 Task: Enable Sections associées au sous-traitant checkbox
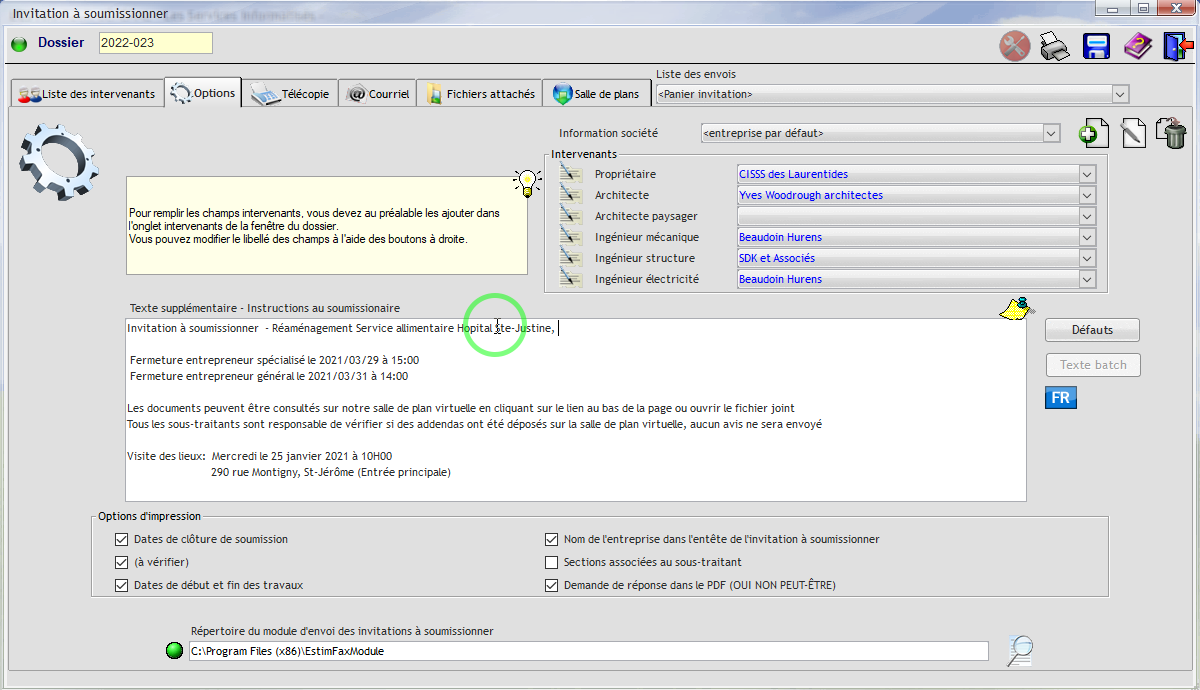[x=551, y=562]
